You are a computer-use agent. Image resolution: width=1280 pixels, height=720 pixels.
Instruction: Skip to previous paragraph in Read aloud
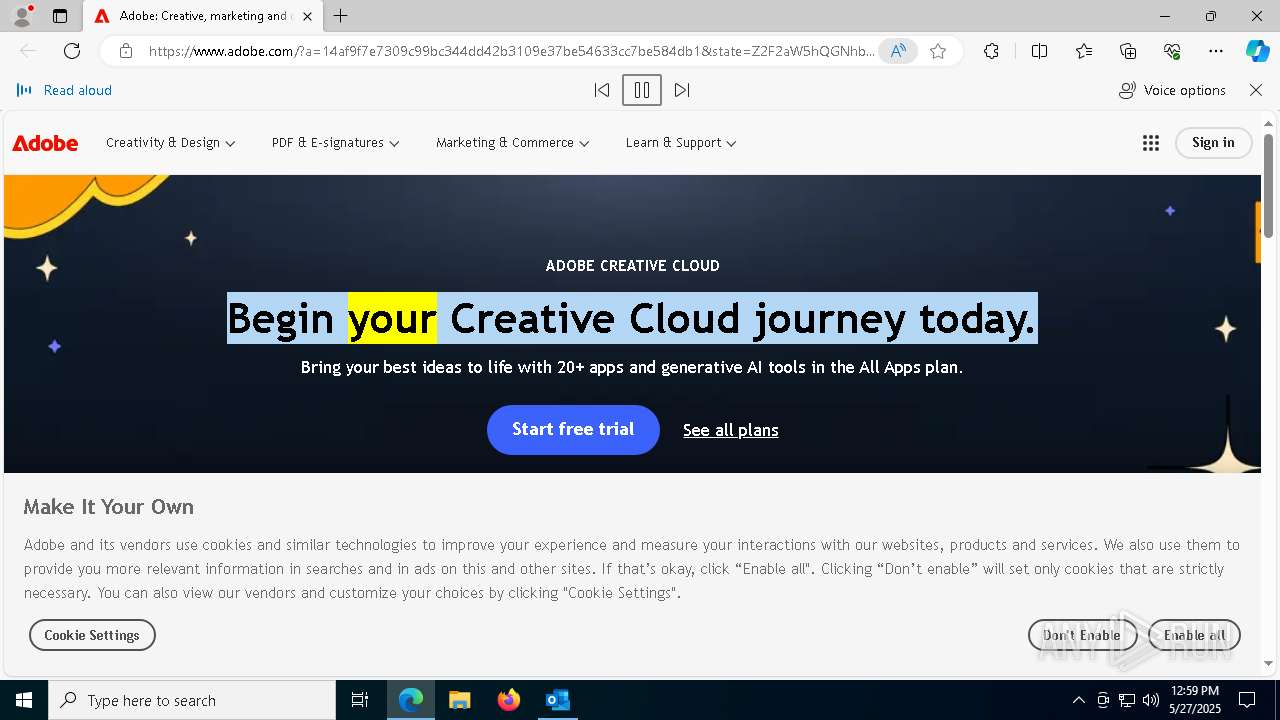602,90
